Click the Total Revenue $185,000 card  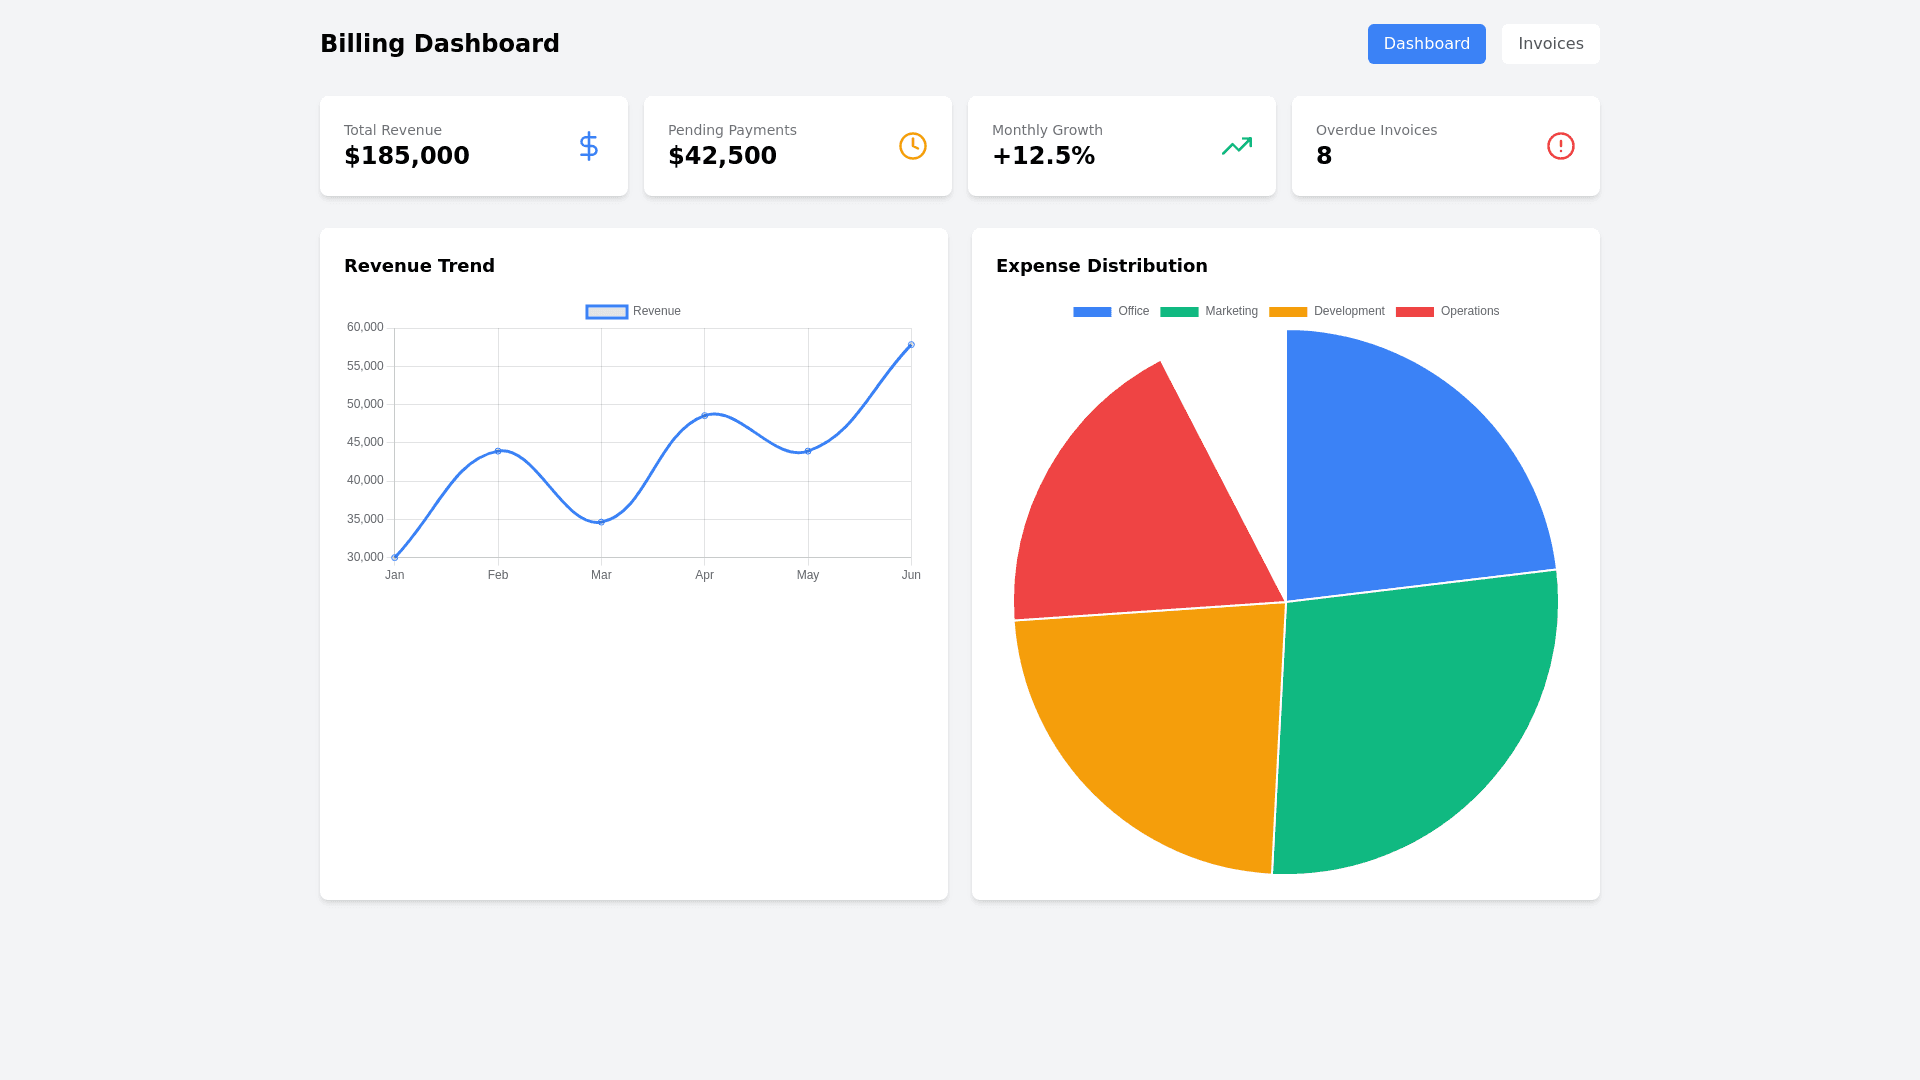coord(473,146)
